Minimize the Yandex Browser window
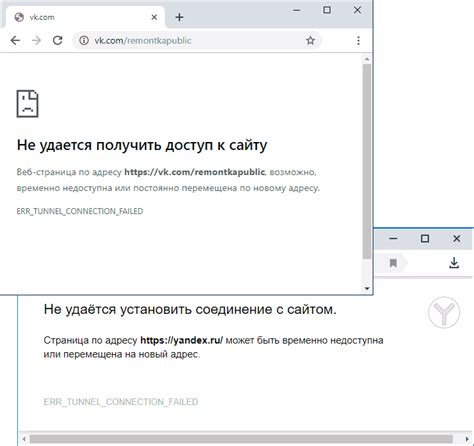The width and height of the screenshot is (474, 446). [x=393, y=239]
